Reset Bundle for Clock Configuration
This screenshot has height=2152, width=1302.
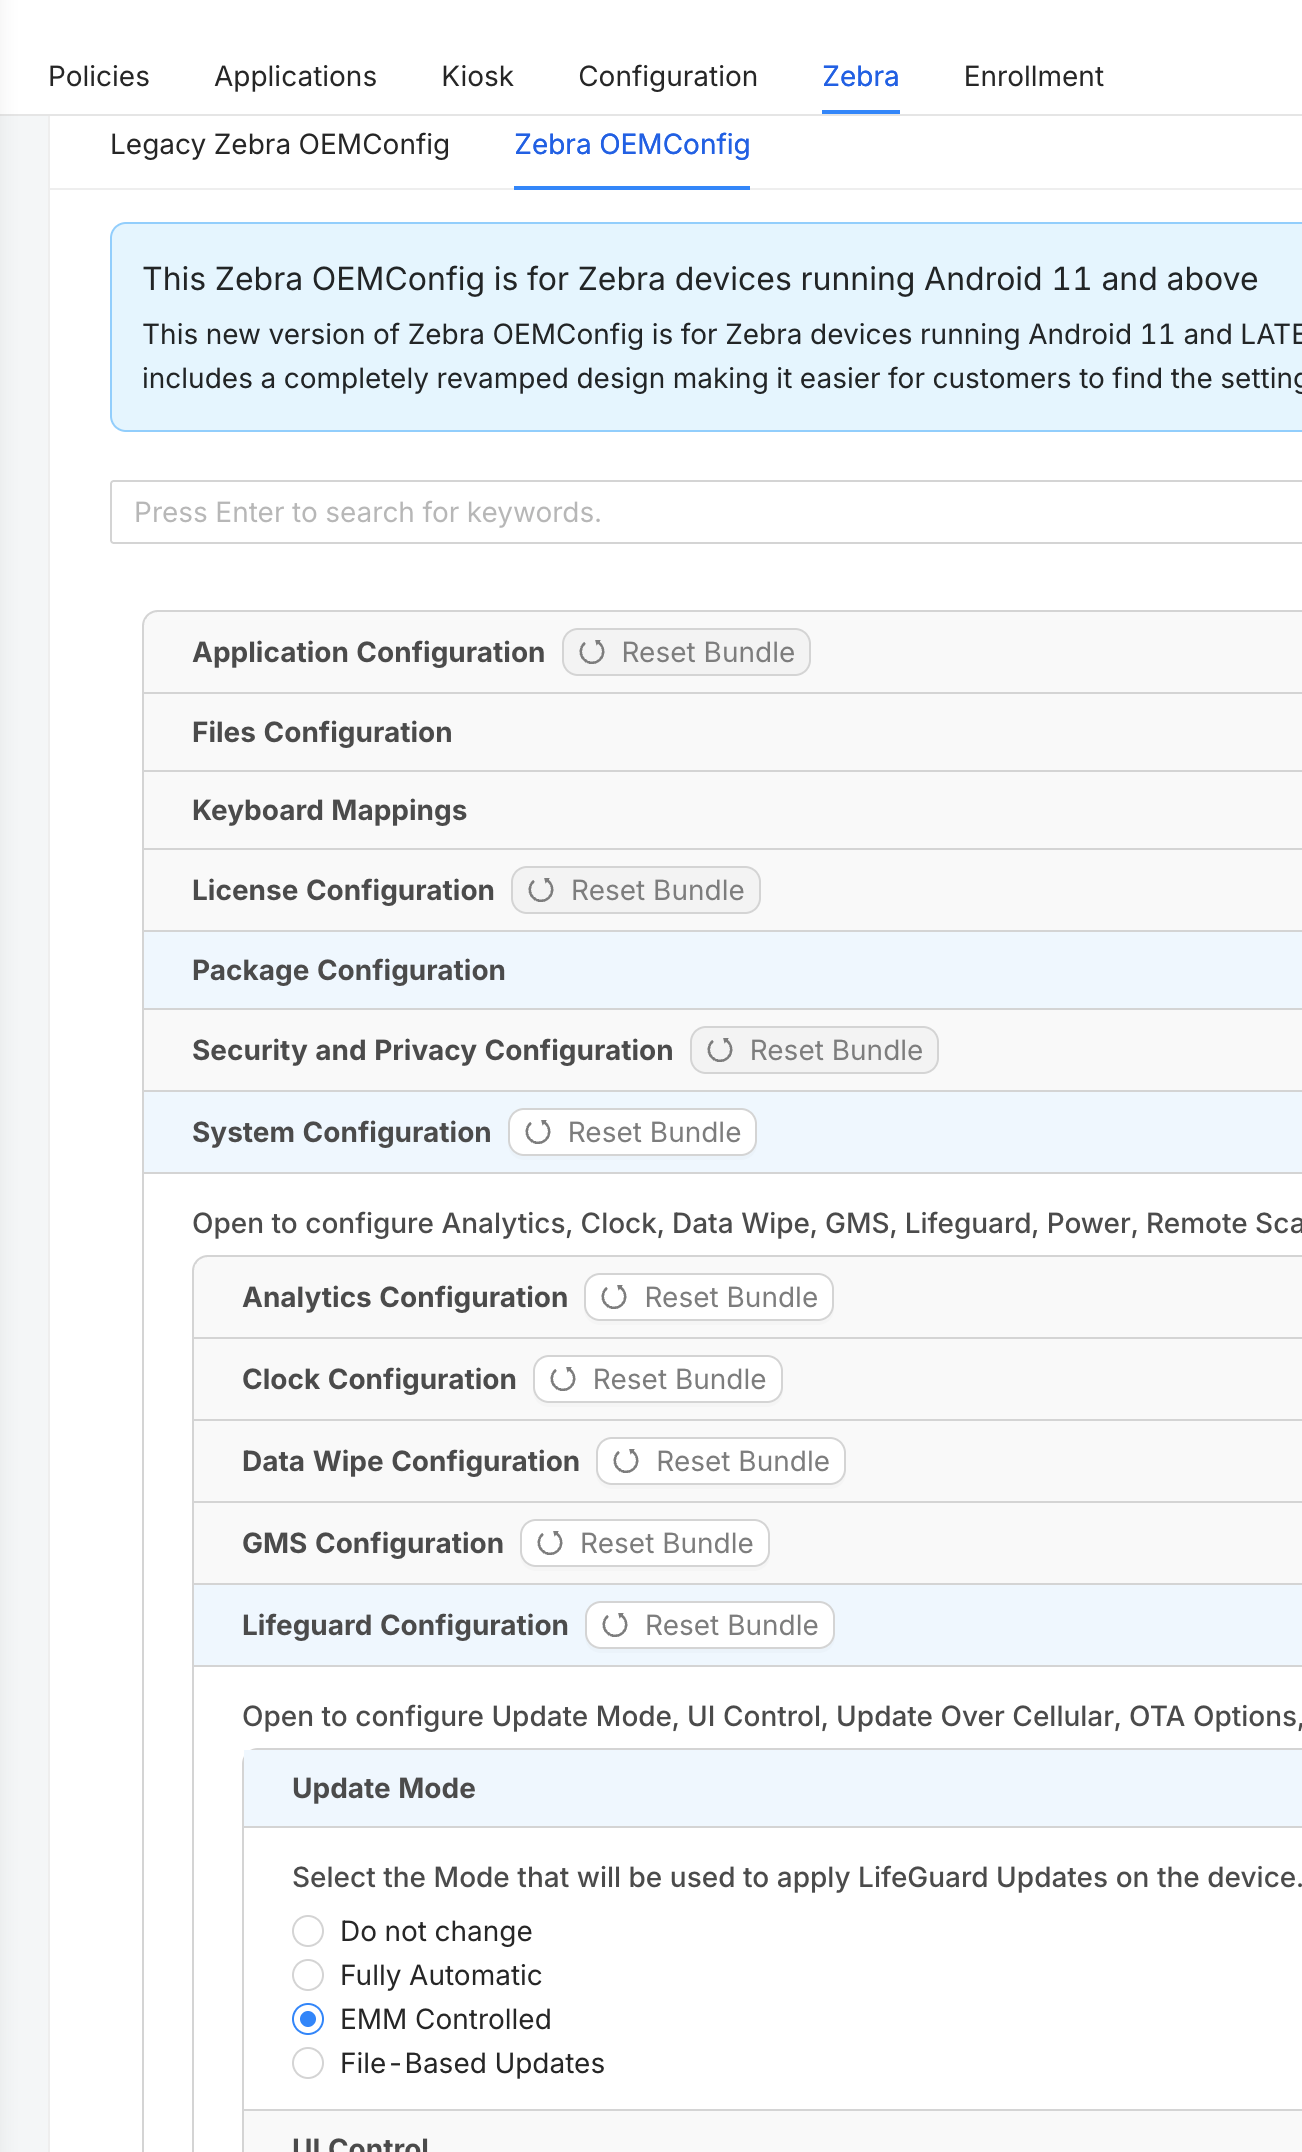658,1379
